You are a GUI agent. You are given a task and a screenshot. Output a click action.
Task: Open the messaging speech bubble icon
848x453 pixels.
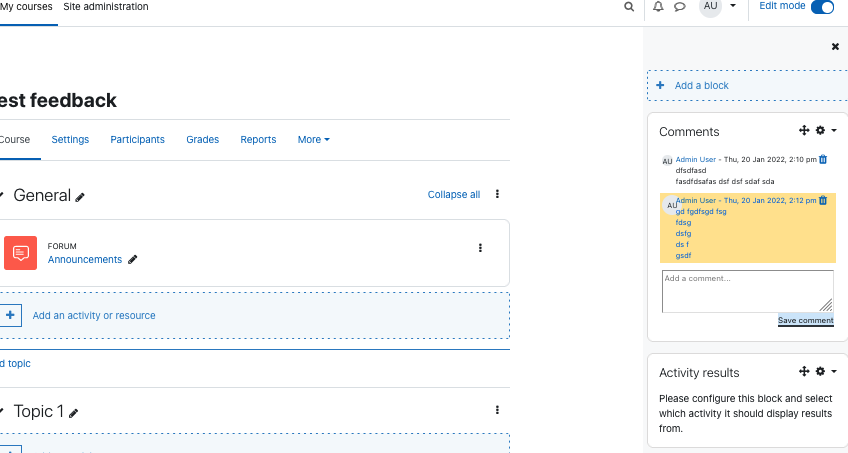tap(680, 7)
